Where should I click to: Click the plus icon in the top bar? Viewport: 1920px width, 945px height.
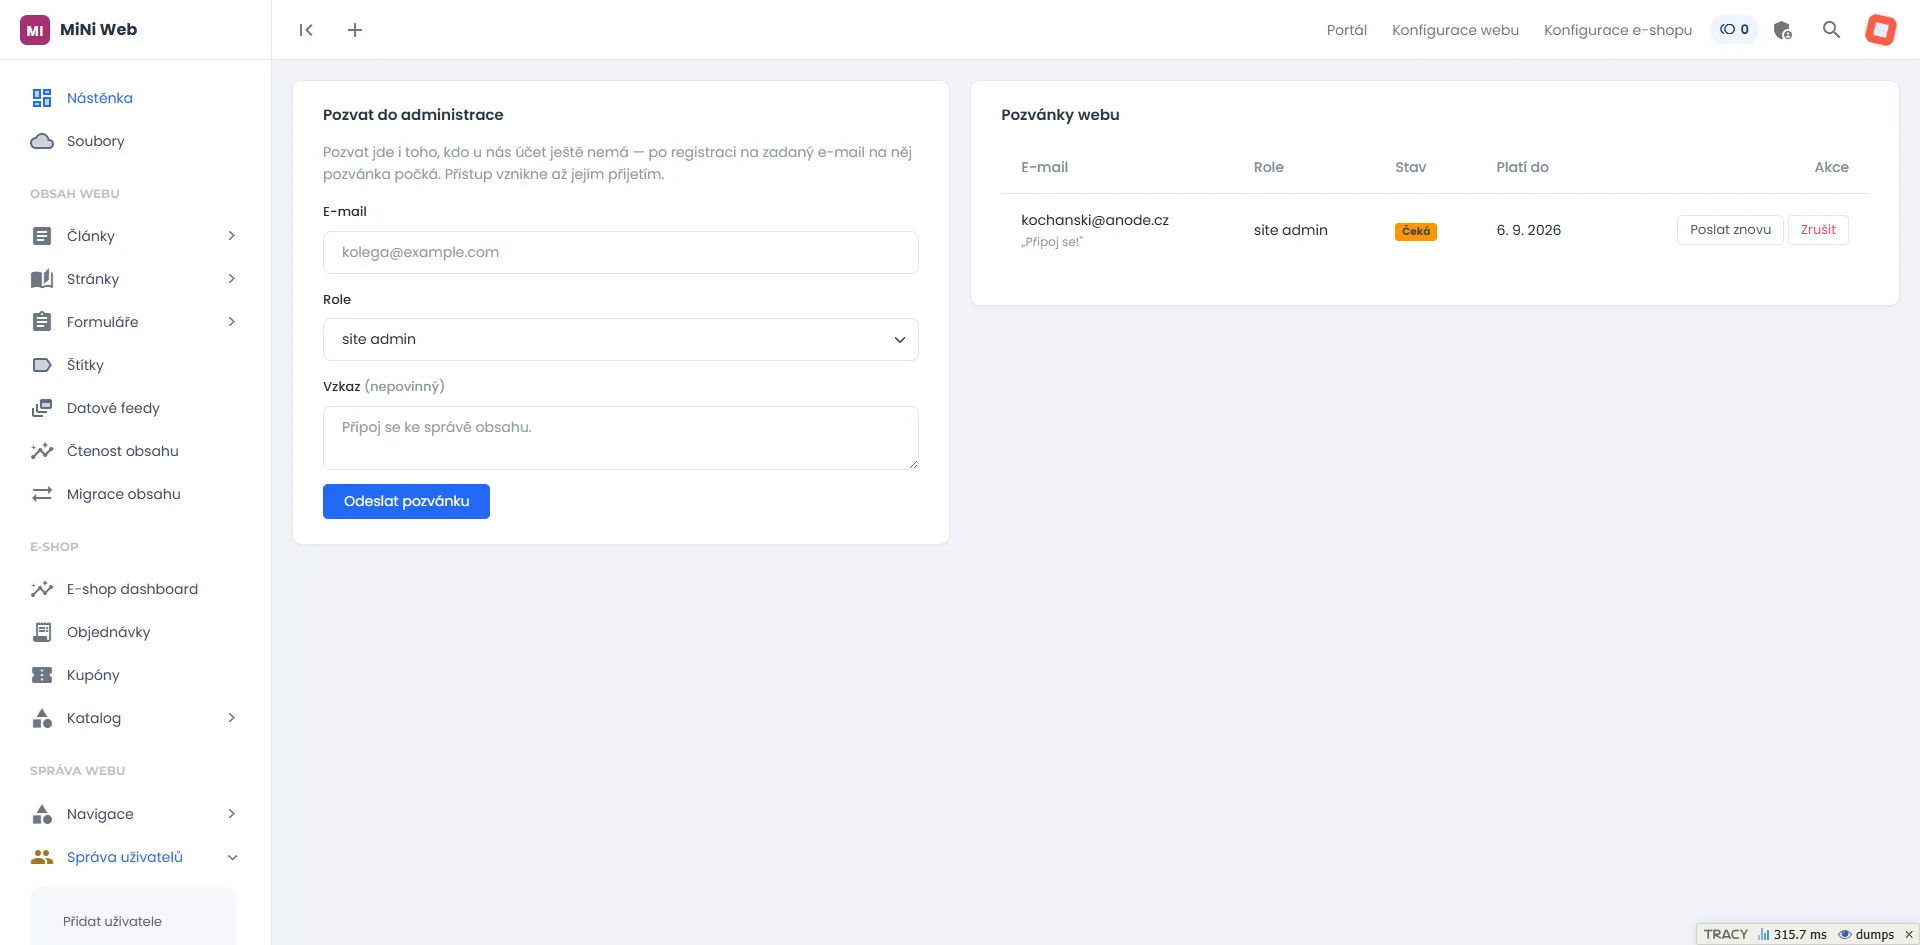click(355, 30)
